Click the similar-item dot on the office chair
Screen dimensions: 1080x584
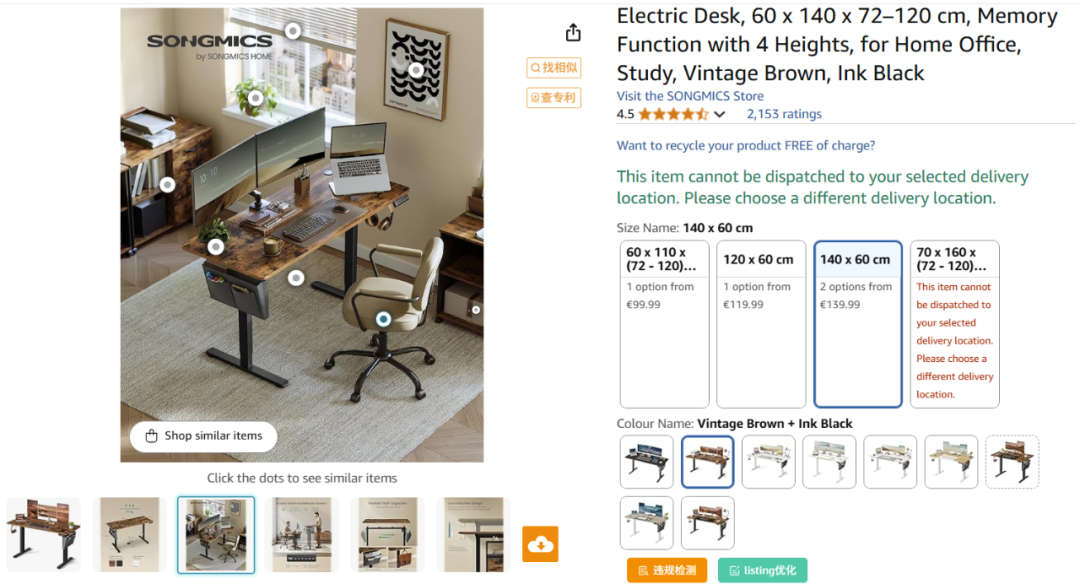pos(384,319)
